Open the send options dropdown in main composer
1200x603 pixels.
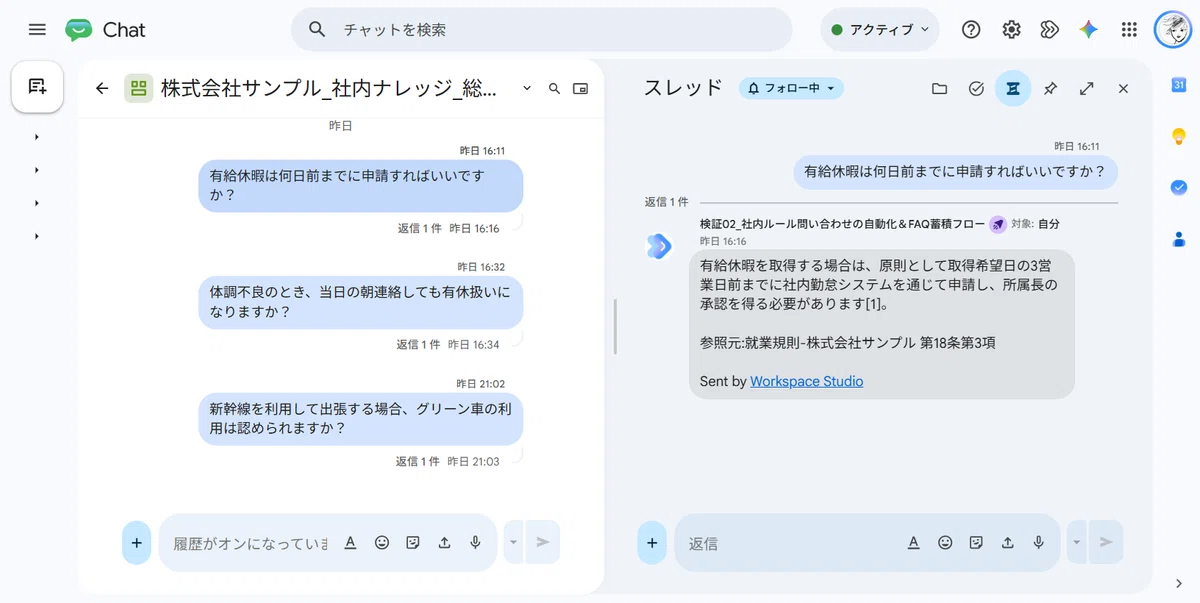coord(514,542)
